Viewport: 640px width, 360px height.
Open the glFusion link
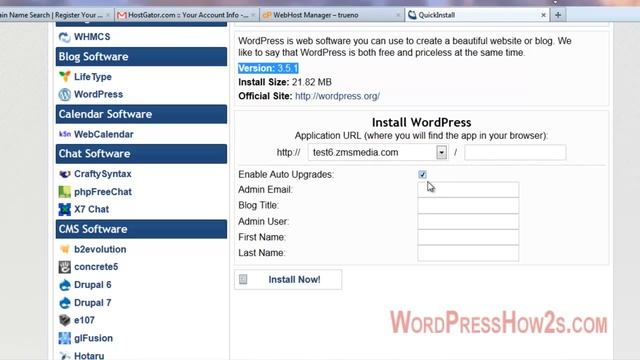tap(93, 338)
